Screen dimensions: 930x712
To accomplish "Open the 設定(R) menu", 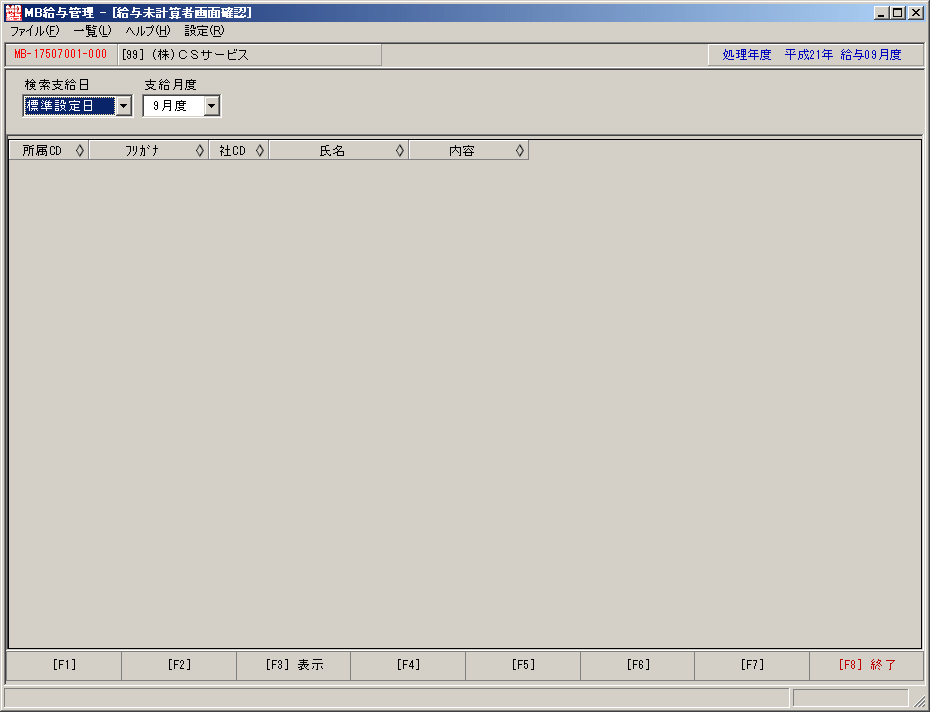I will point(205,31).
